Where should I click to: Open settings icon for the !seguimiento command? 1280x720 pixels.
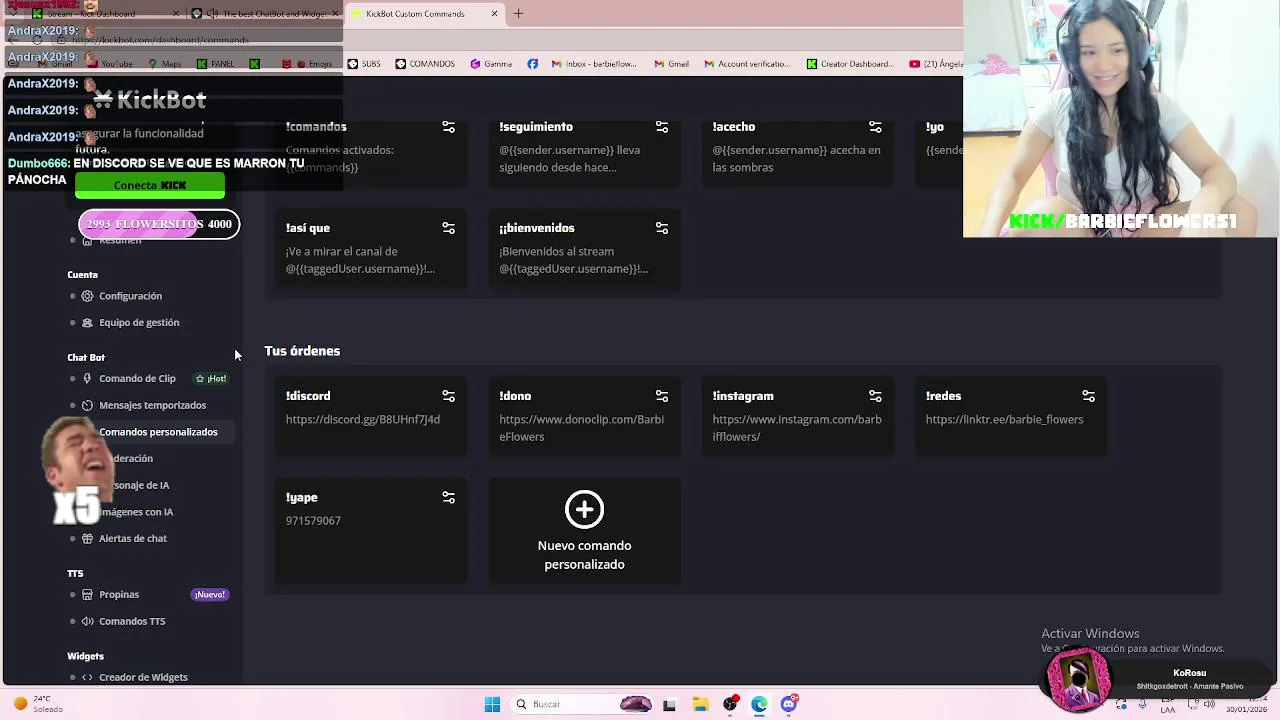662,127
